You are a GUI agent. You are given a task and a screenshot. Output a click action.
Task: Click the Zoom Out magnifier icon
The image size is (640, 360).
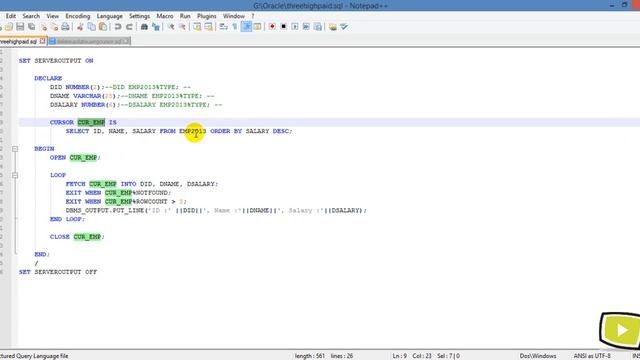click(x=182, y=27)
